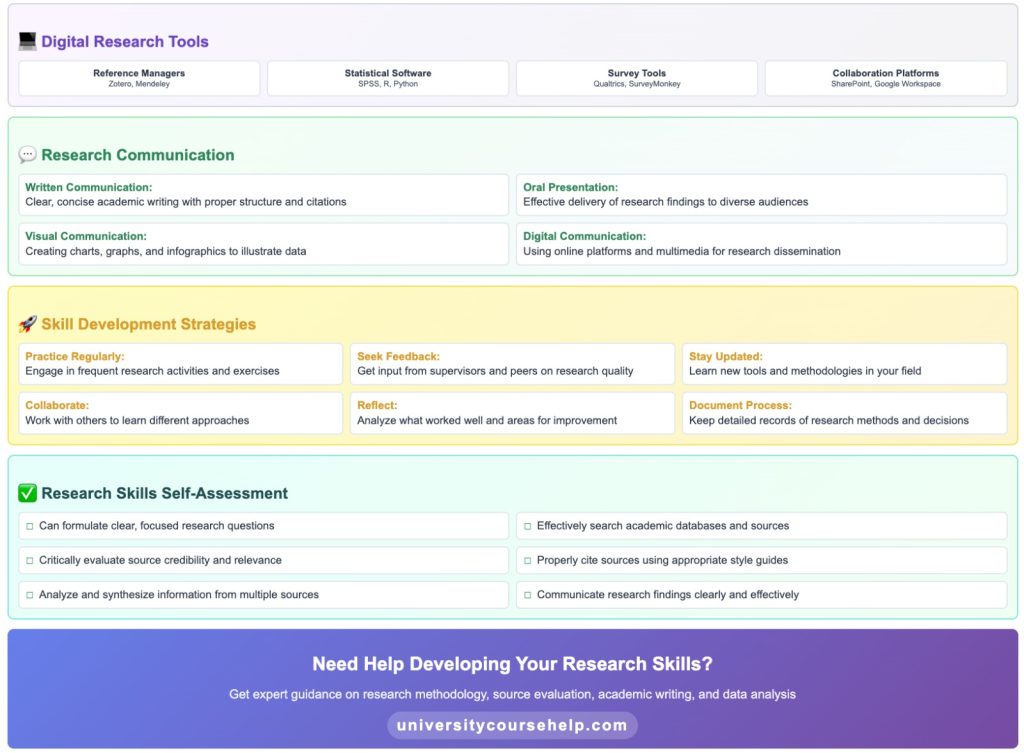
Task: Check the box for searching academic databases effectively
Action: 527,525
